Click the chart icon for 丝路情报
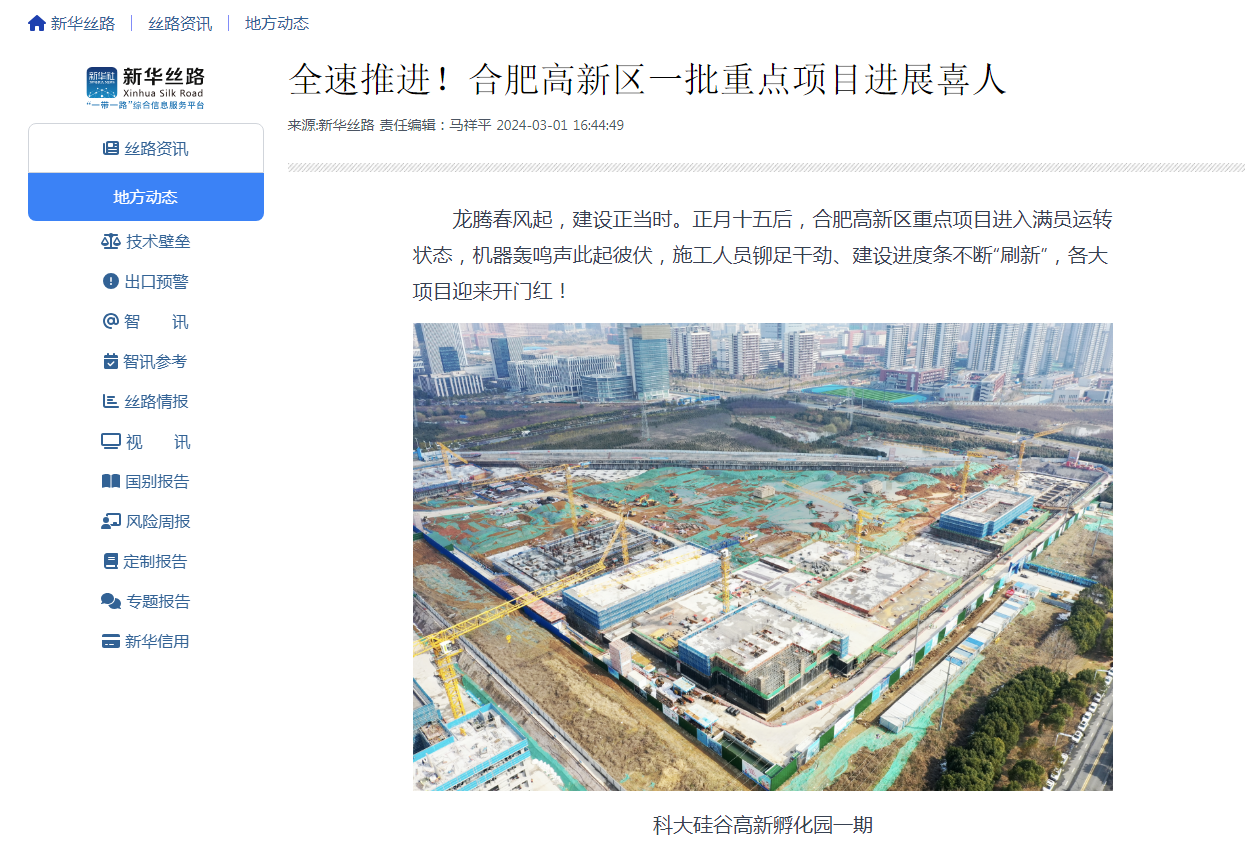1245x850 pixels. tap(111, 401)
